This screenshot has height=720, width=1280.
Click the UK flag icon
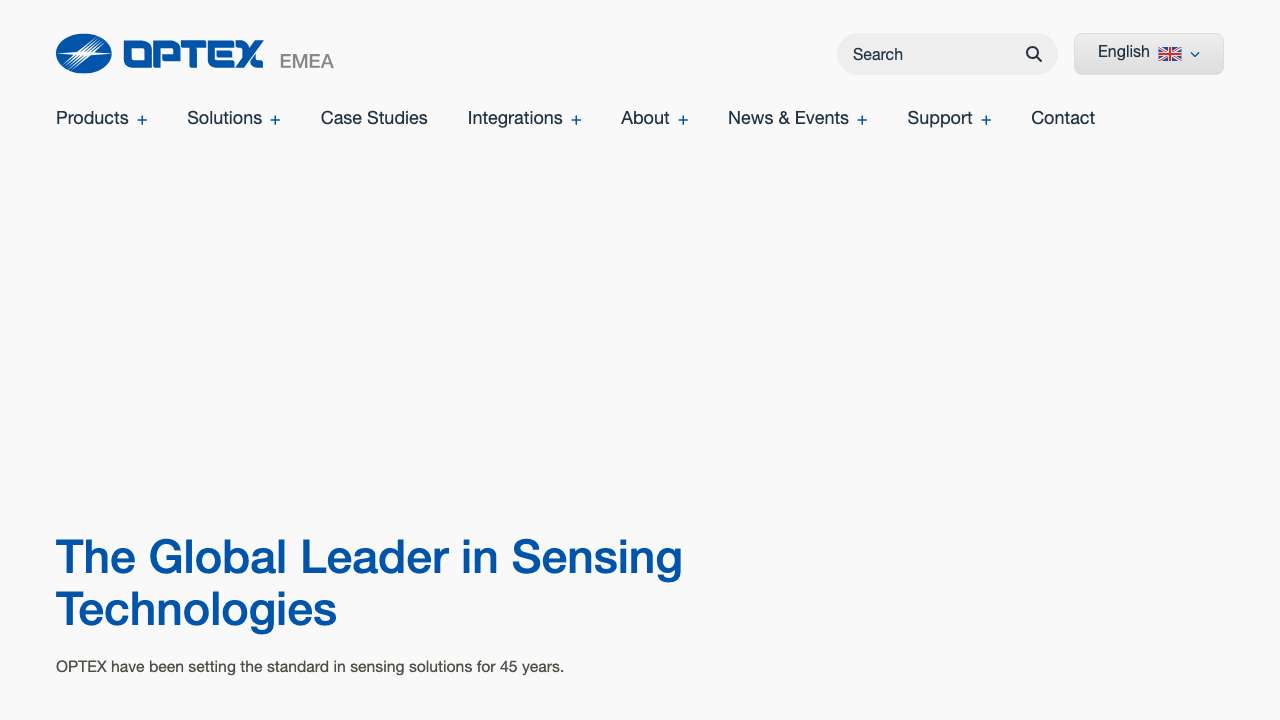coord(1170,54)
